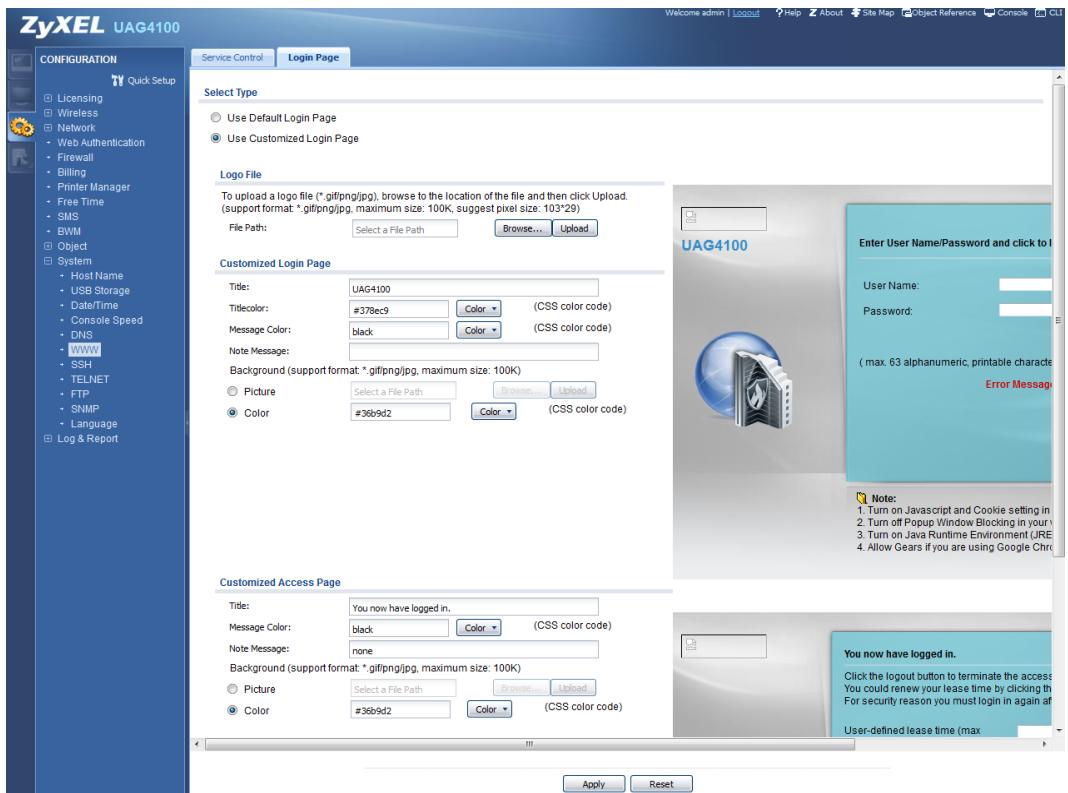Select Use Customized Login Page
1068x793 pixels.
pos(216,138)
